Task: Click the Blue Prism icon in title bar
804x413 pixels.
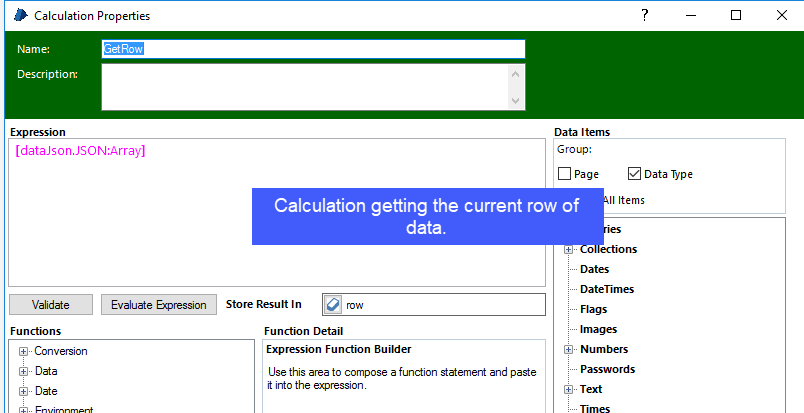Action: click(x=19, y=15)
